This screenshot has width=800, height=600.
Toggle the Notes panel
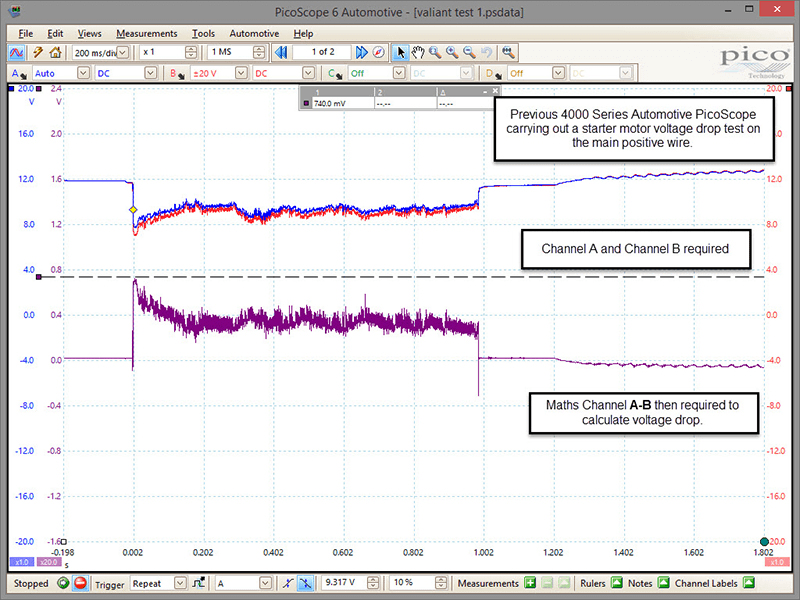663,583
